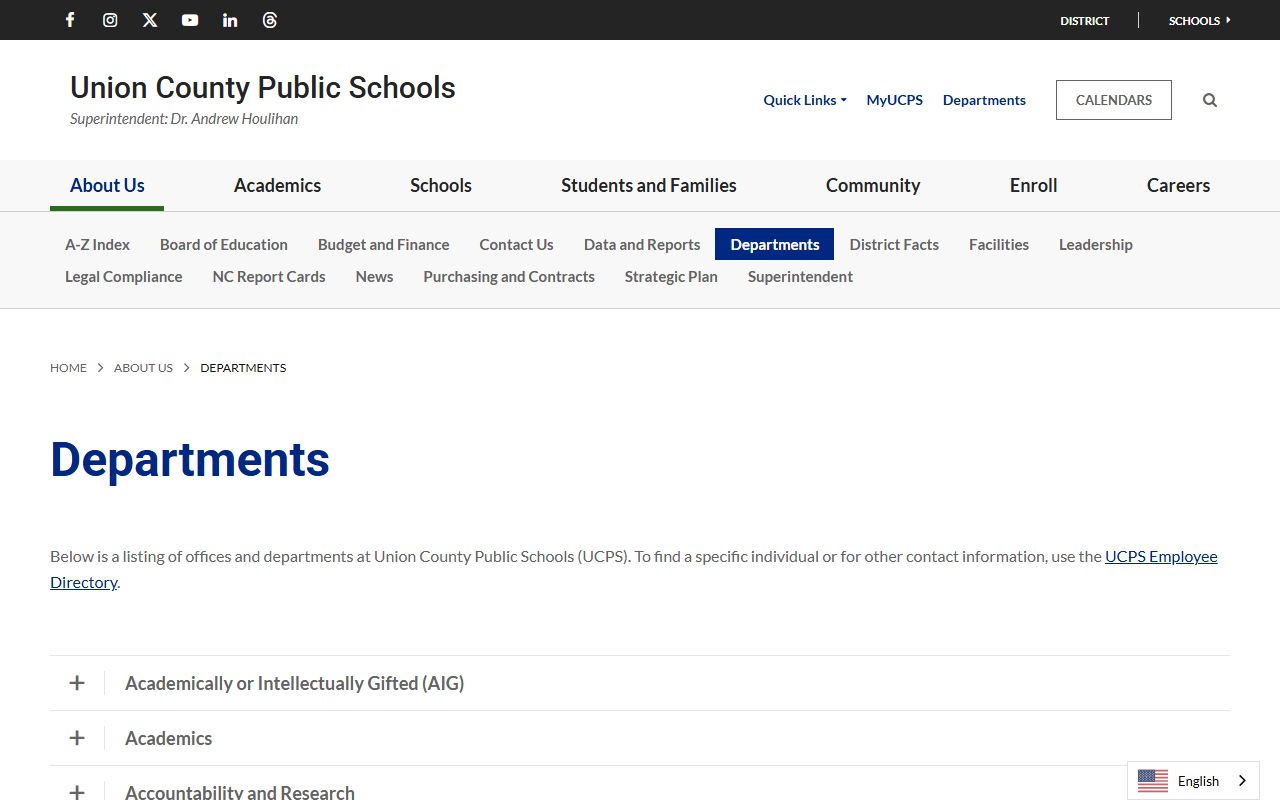This screenshot has height=800, width=1280.
Task: Open the Budget and Finance submenu link
Action: coord(384,244)
